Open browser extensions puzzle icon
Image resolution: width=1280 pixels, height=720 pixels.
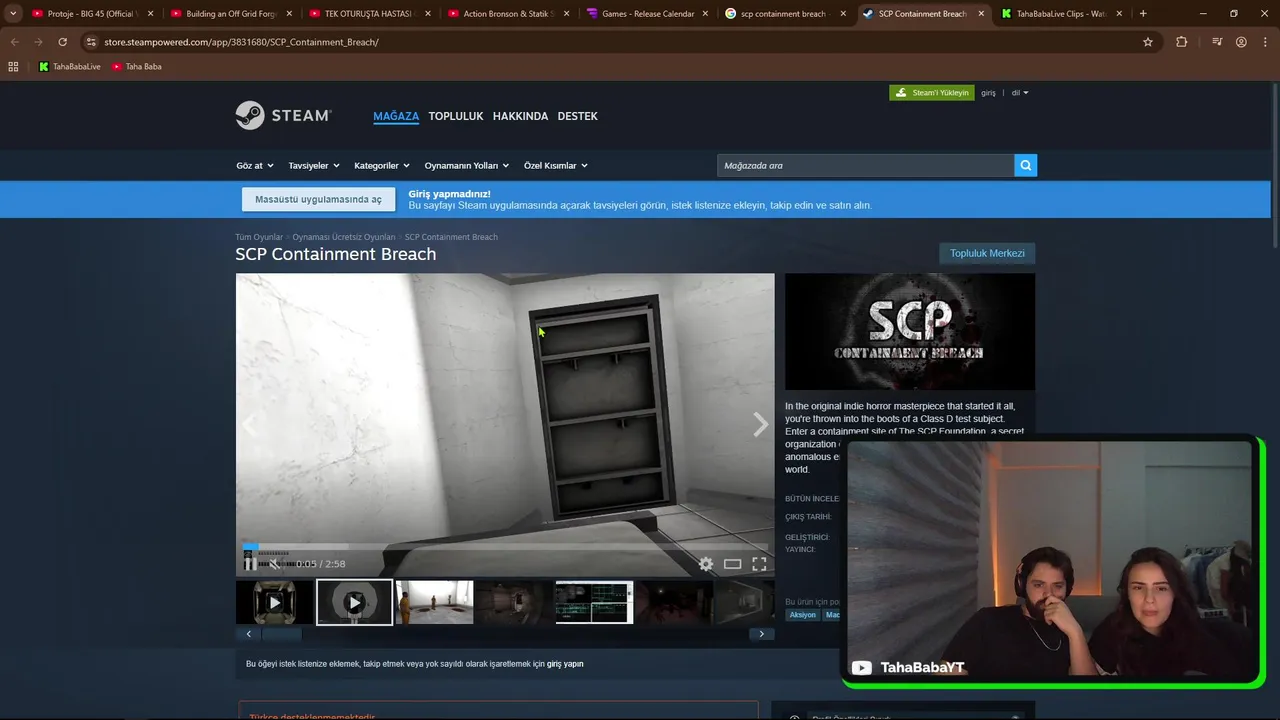[x=1181, y=42]
